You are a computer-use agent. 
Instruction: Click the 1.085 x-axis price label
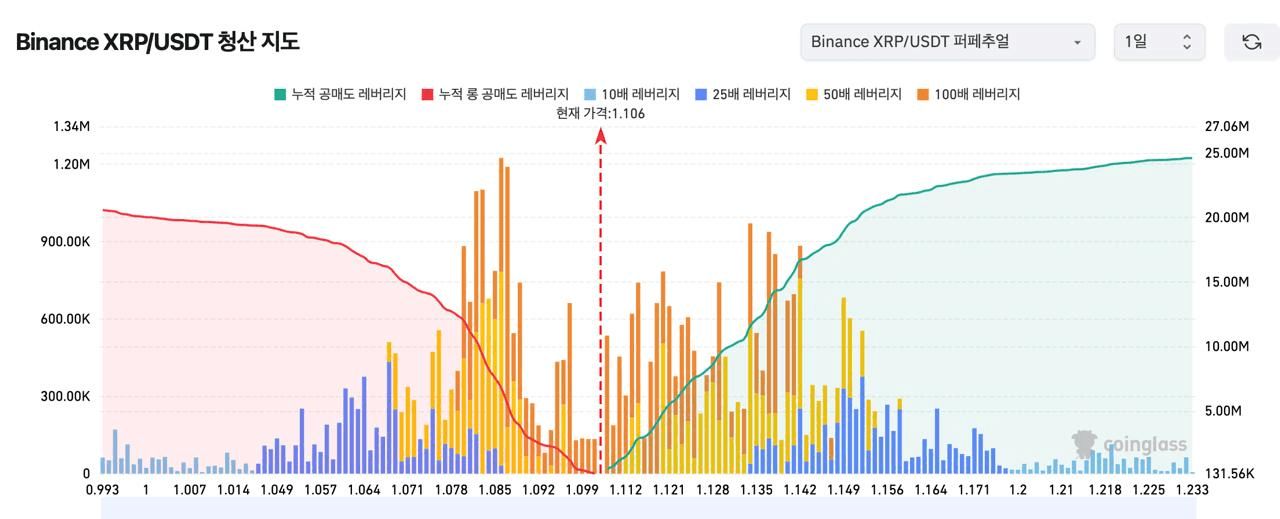pos(495,490)
